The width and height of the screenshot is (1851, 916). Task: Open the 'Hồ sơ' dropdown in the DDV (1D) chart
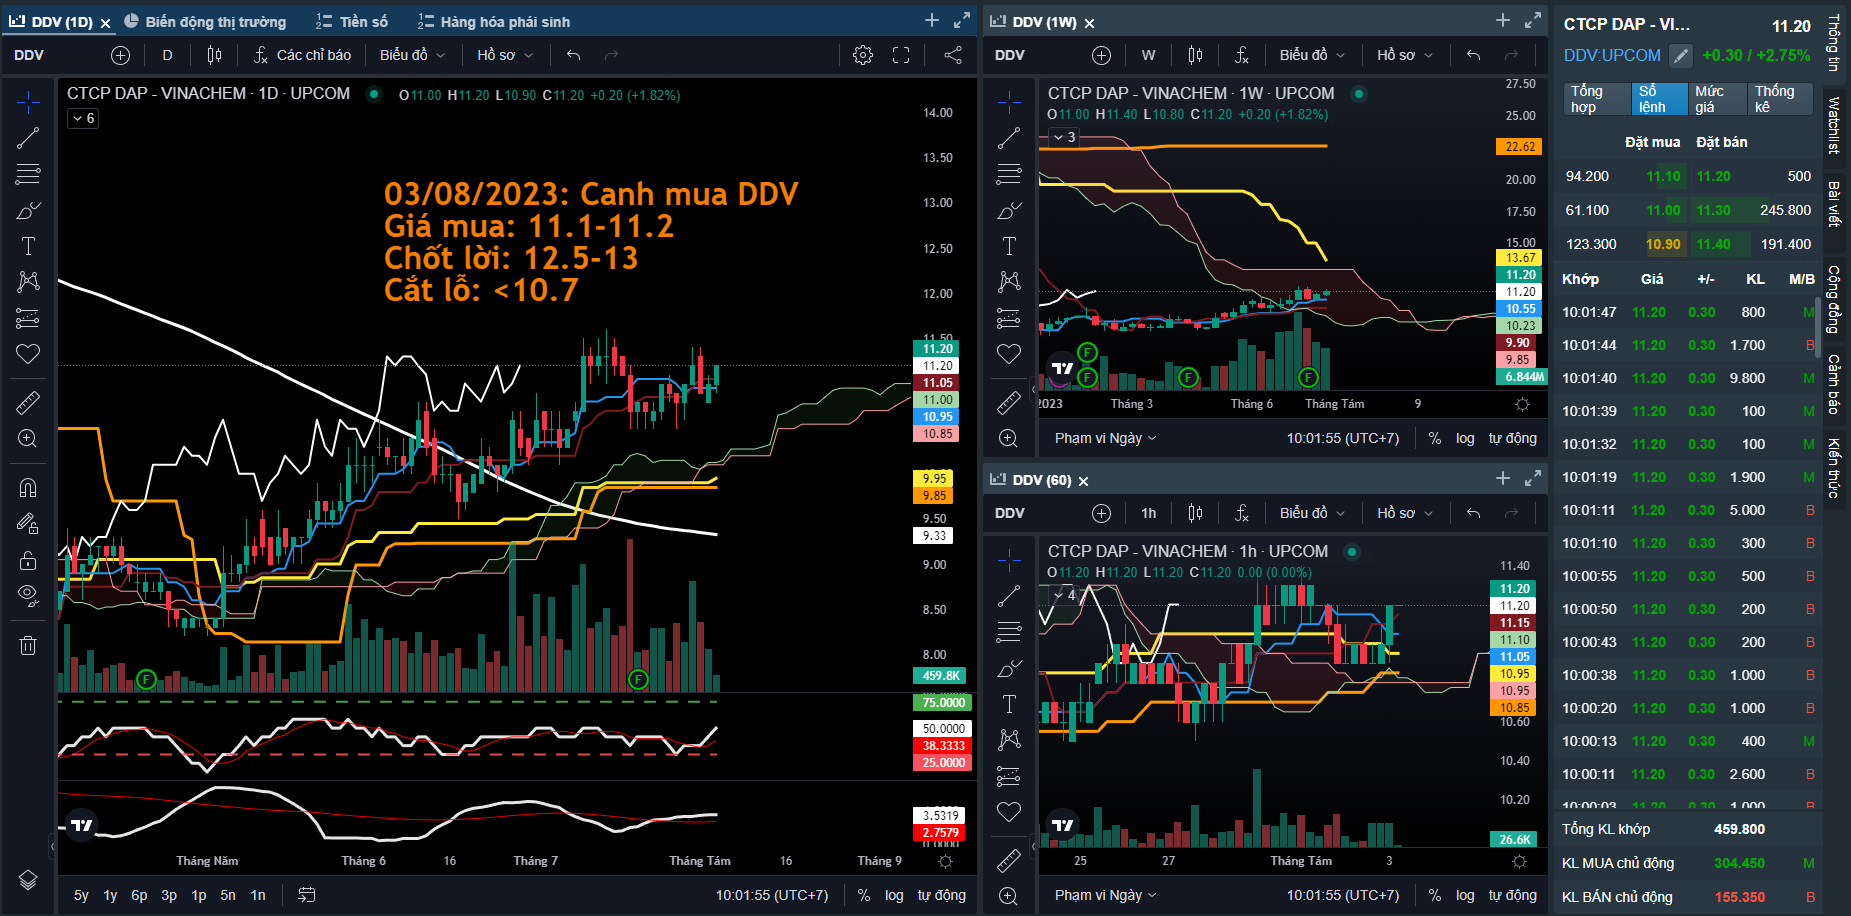505,55
